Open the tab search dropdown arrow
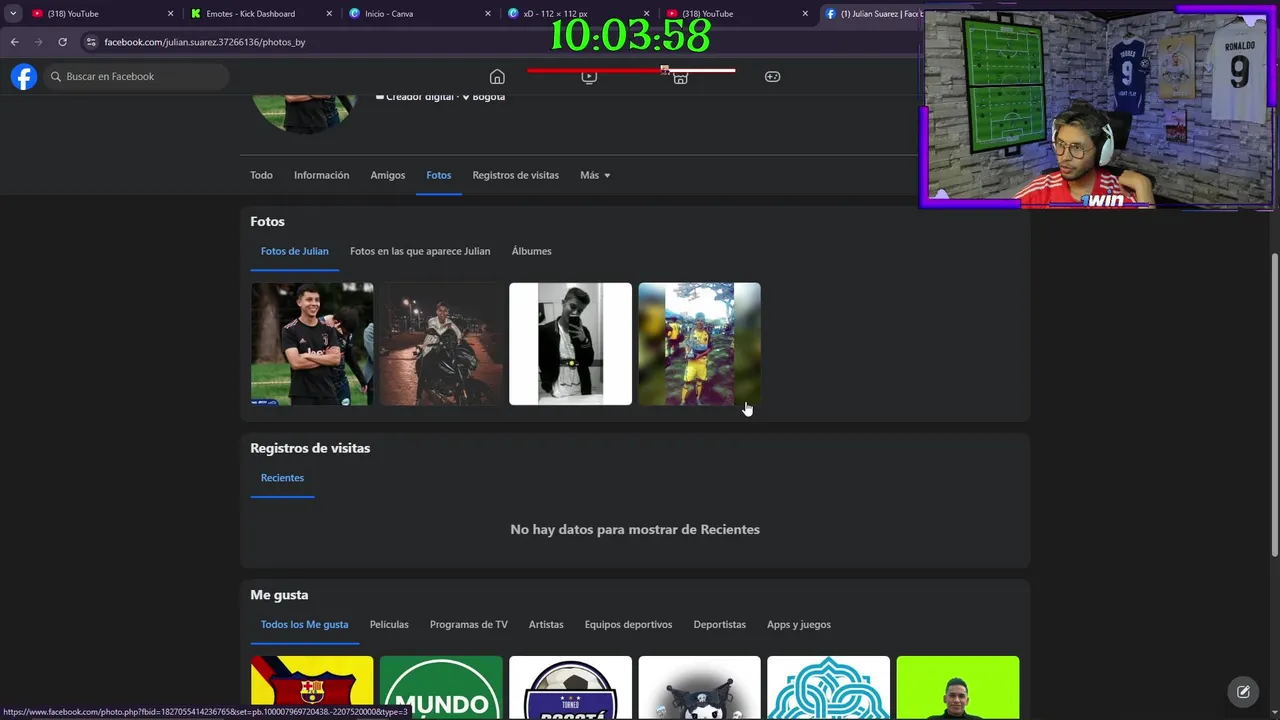1280x720 pixels. coord(13,14)
